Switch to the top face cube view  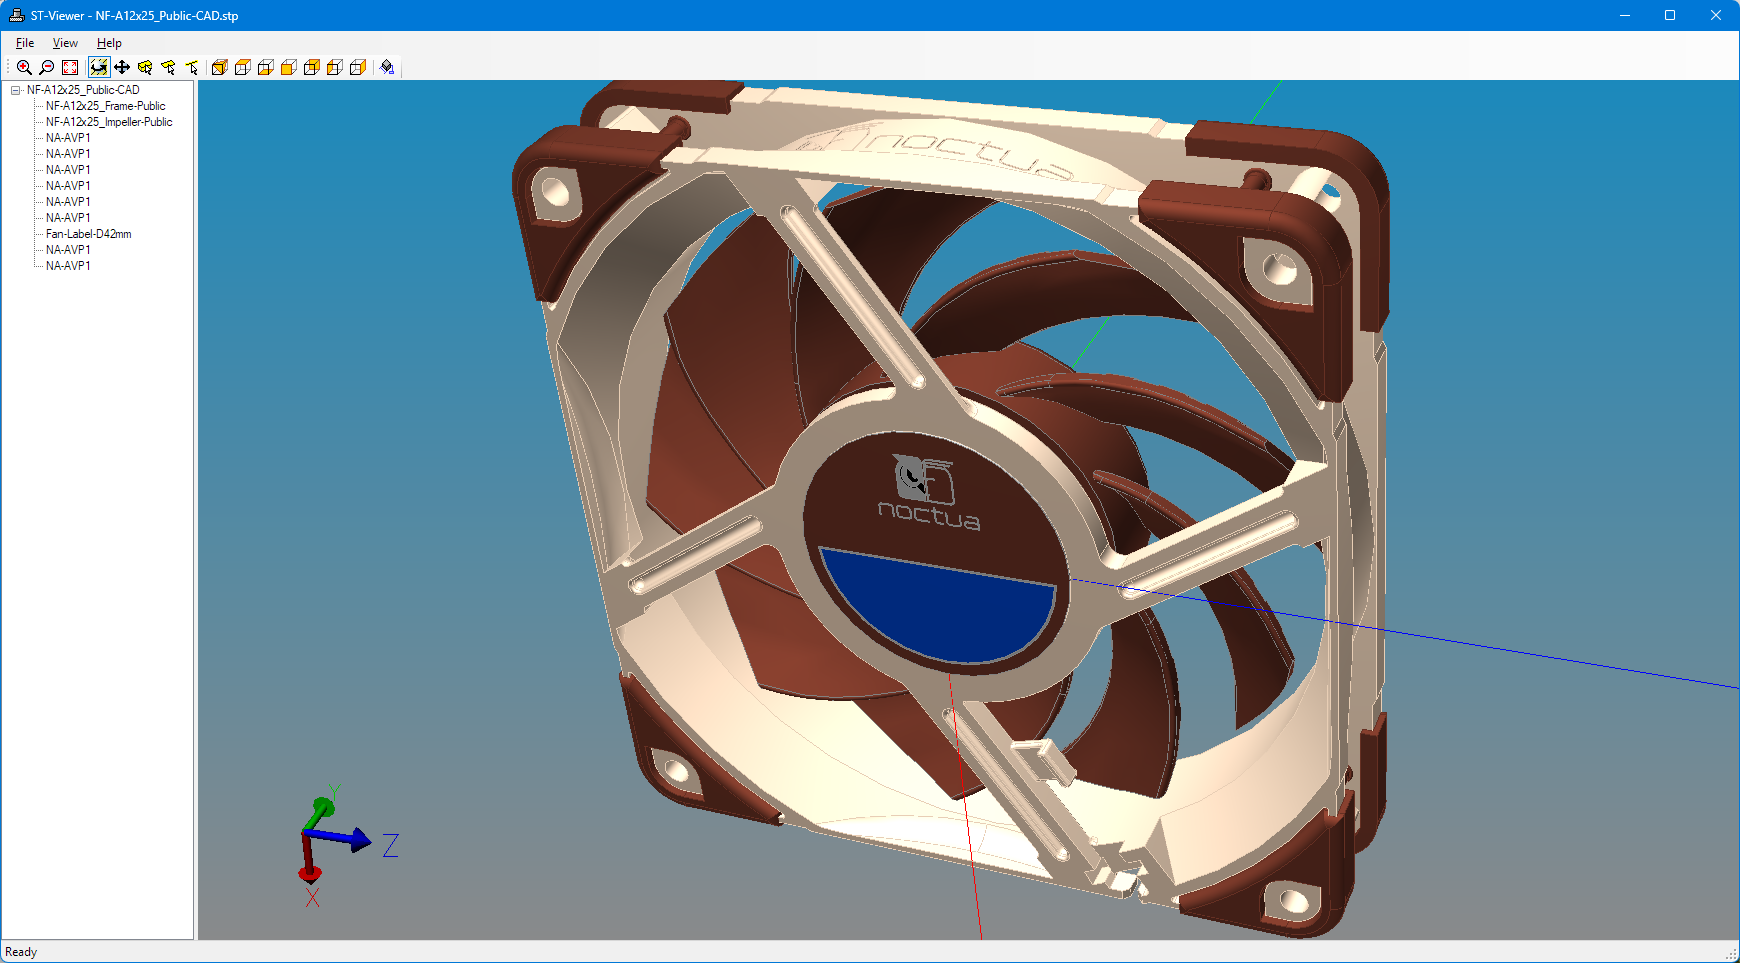(x=243, y=67)
